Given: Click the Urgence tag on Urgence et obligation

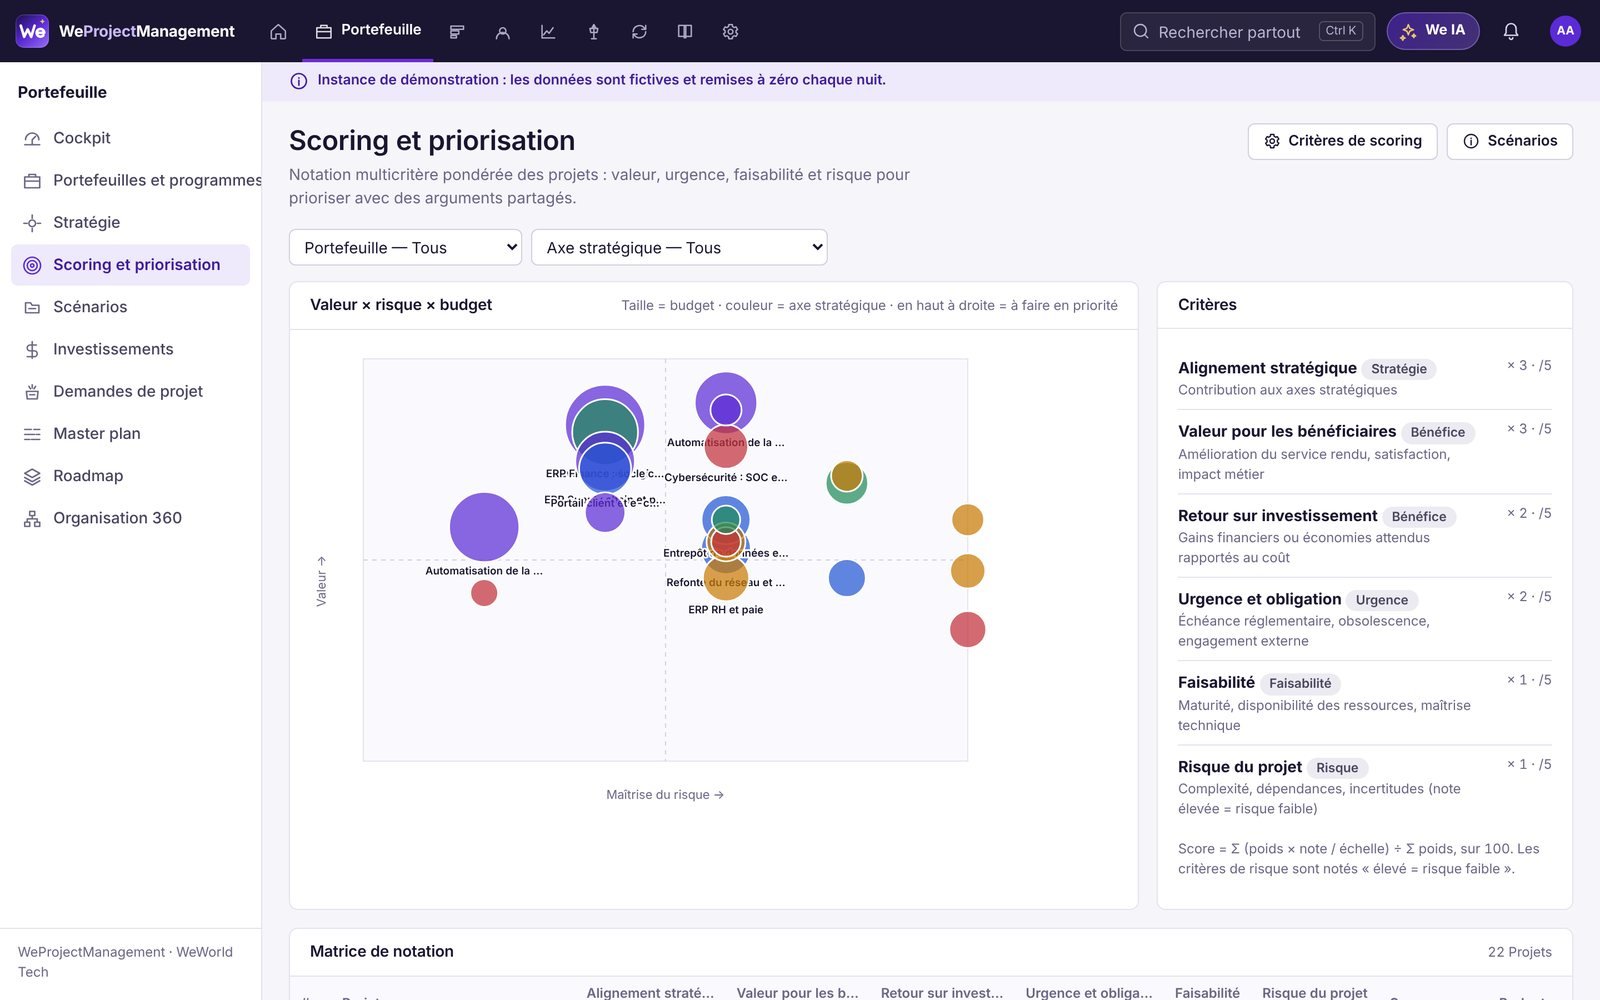Looking at the screenshot, I should pos(1382,600).
